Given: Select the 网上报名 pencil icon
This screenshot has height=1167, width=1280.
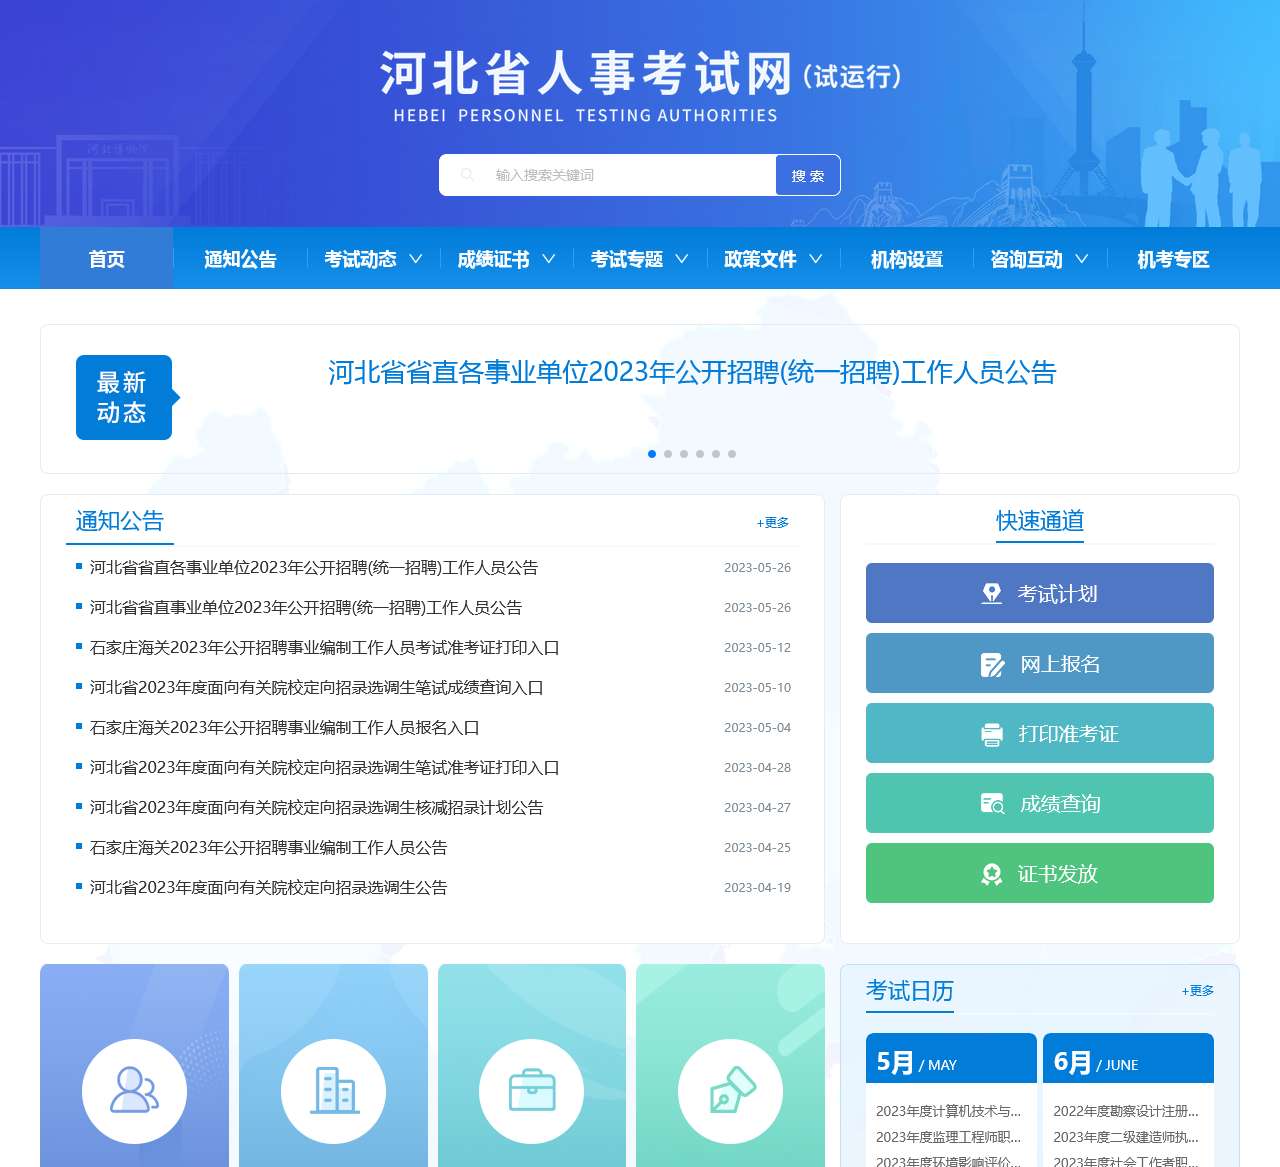Looking at the screenshot, I should [991, 663].
